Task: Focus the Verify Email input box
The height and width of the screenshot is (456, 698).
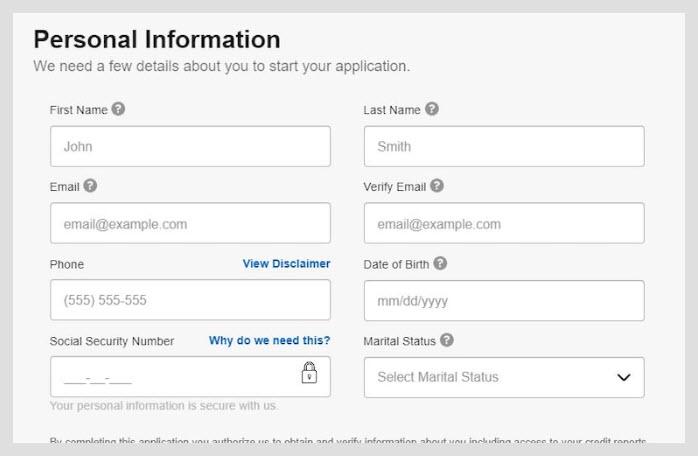Action: [x=504, y=223]
